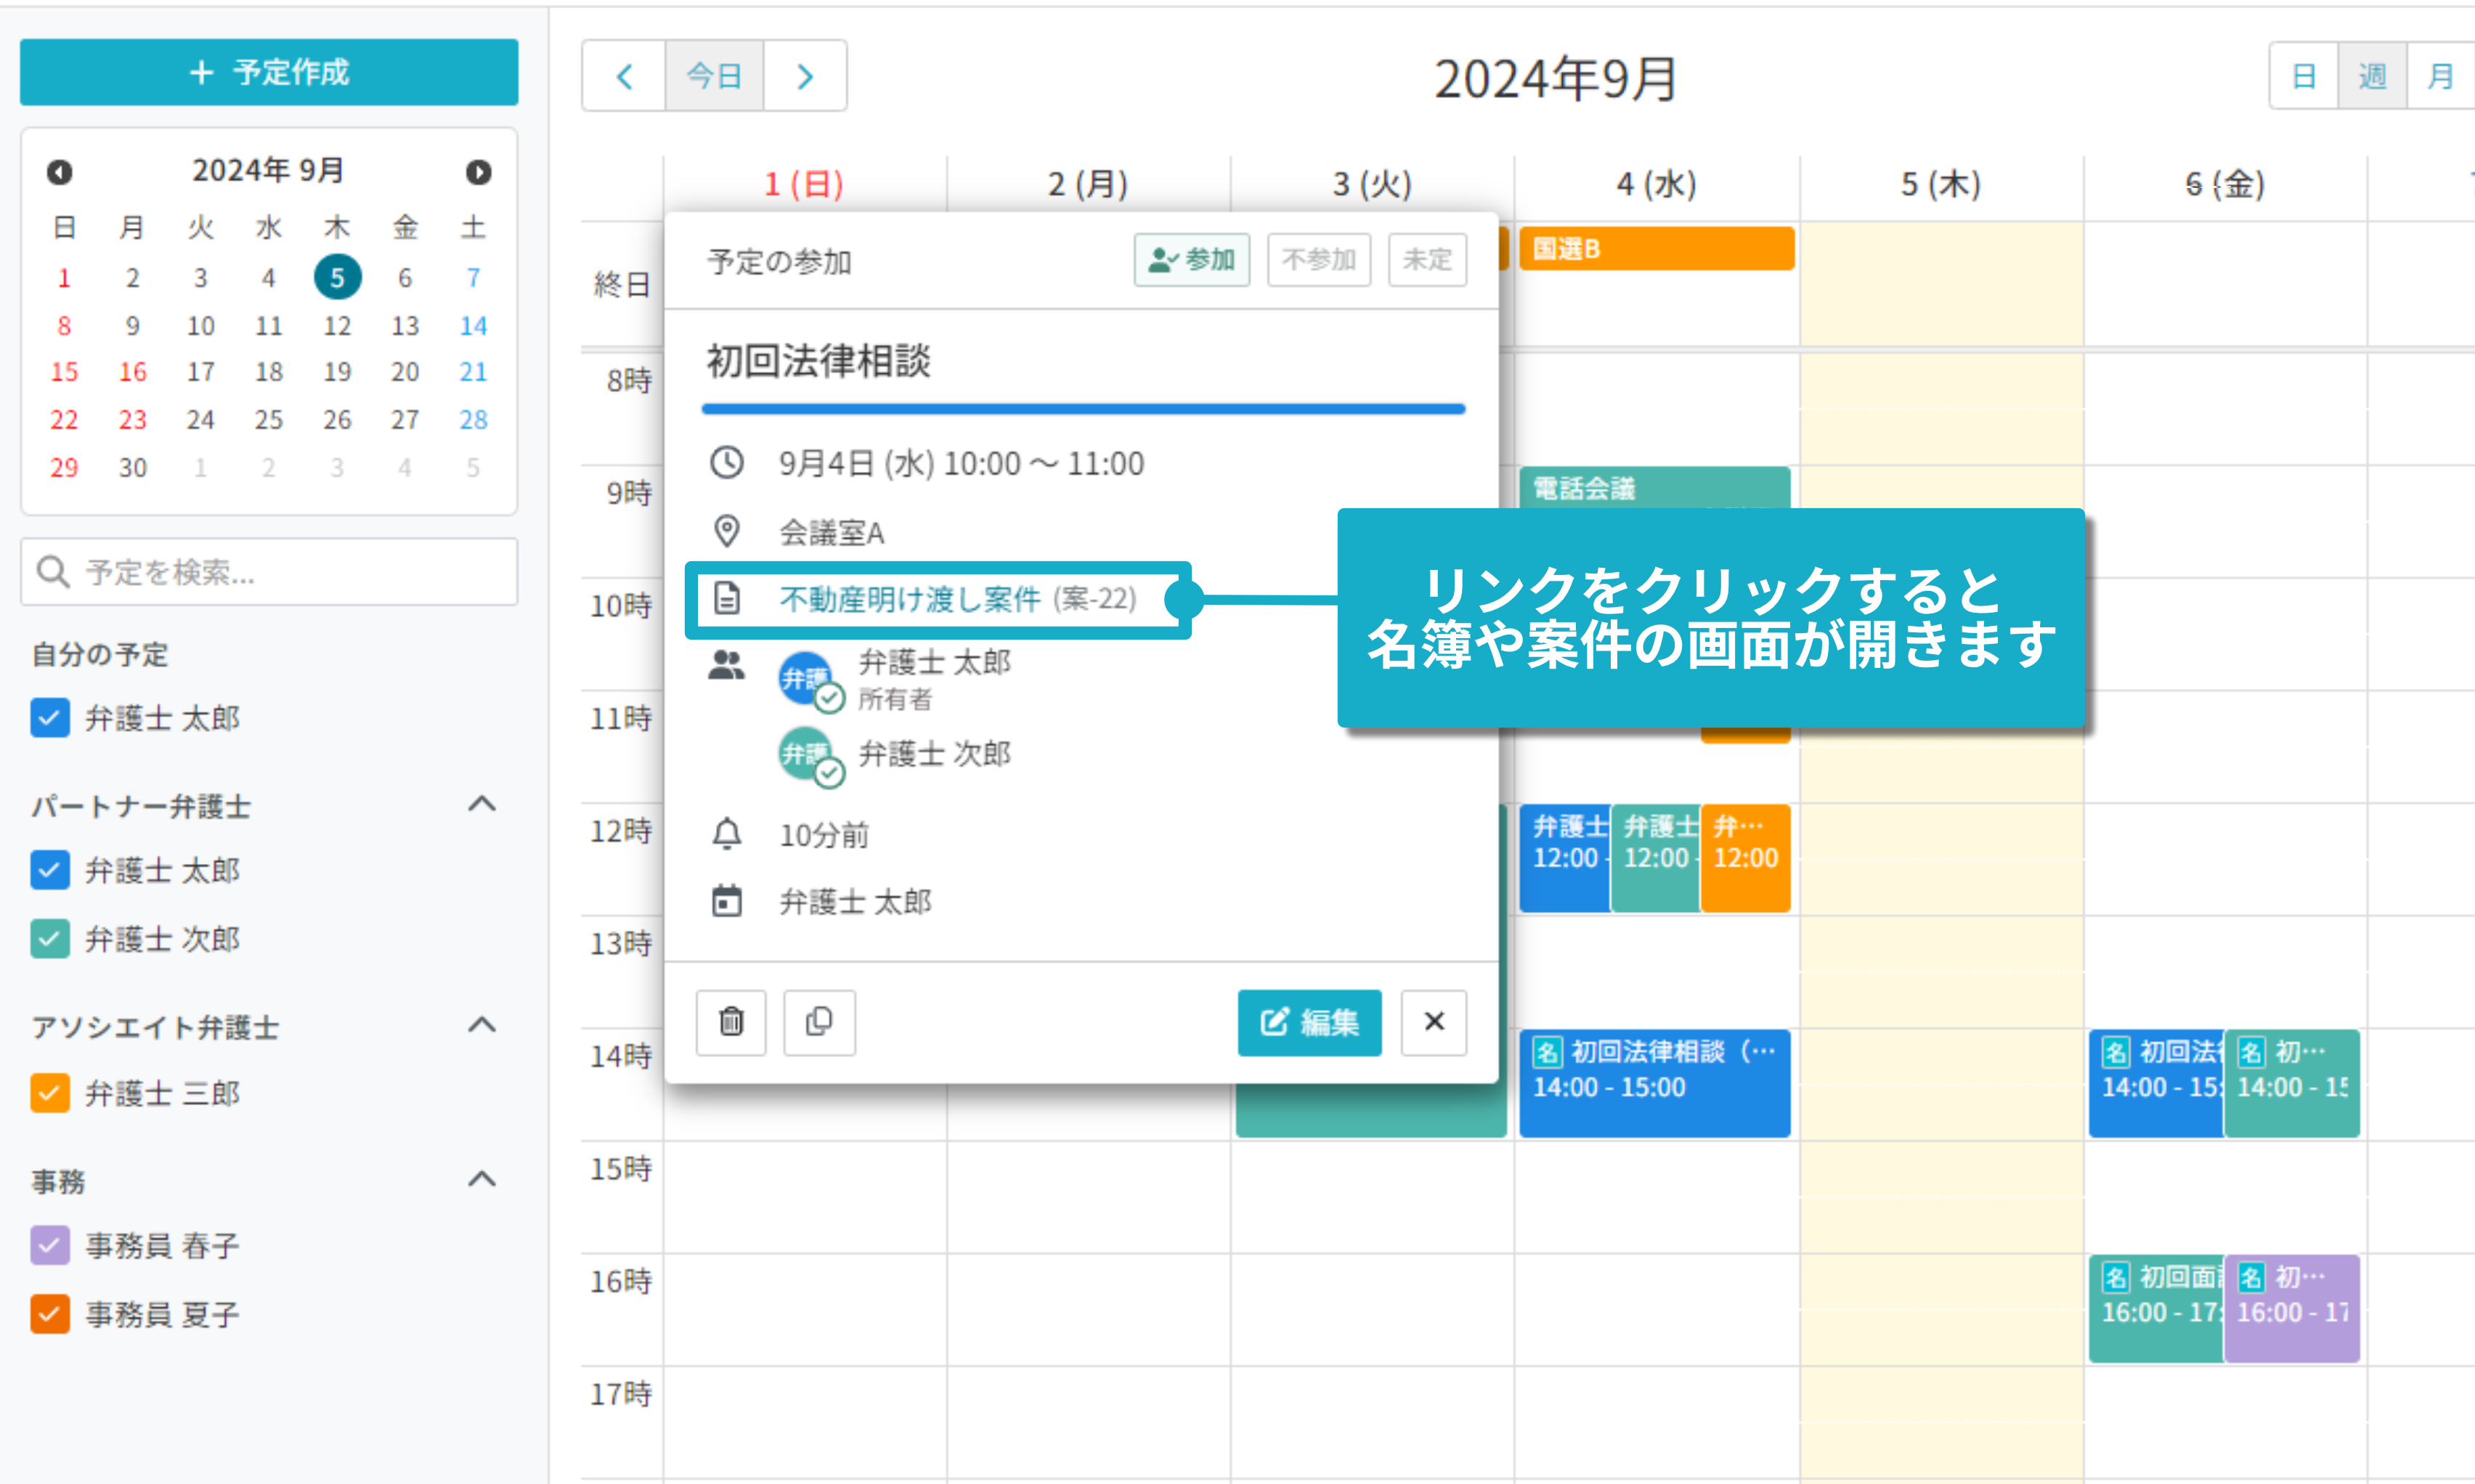The image size is (2475, 1484).
Task: Switch to 週 week view
Action: point(2372,76)
